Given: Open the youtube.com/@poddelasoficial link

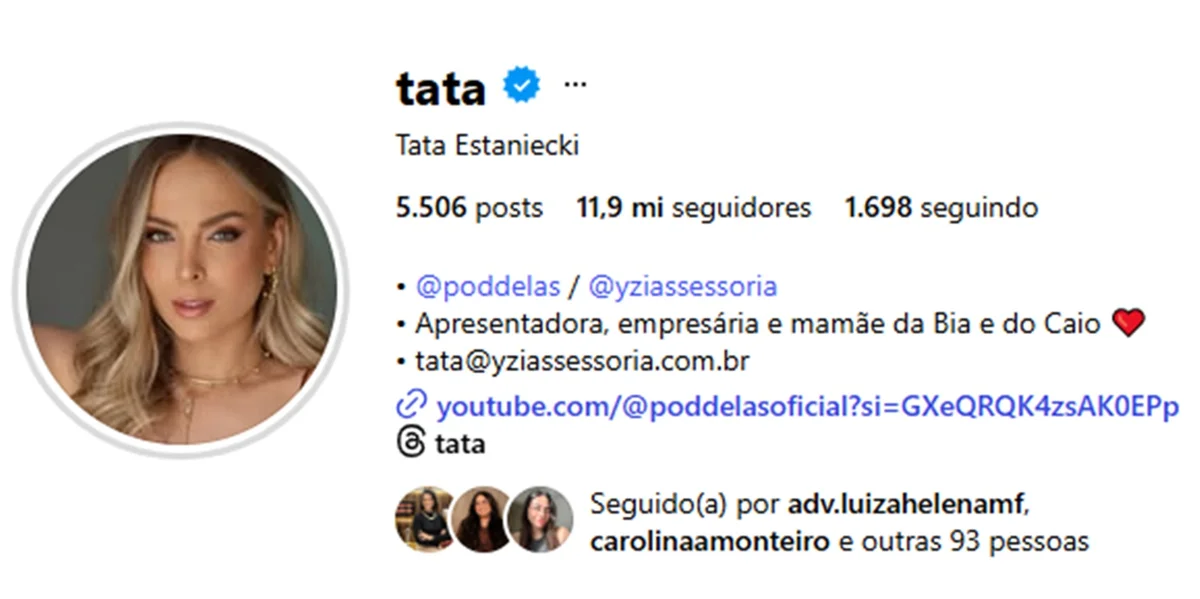Looking at the screenshot, I should (x=808, y=407).
